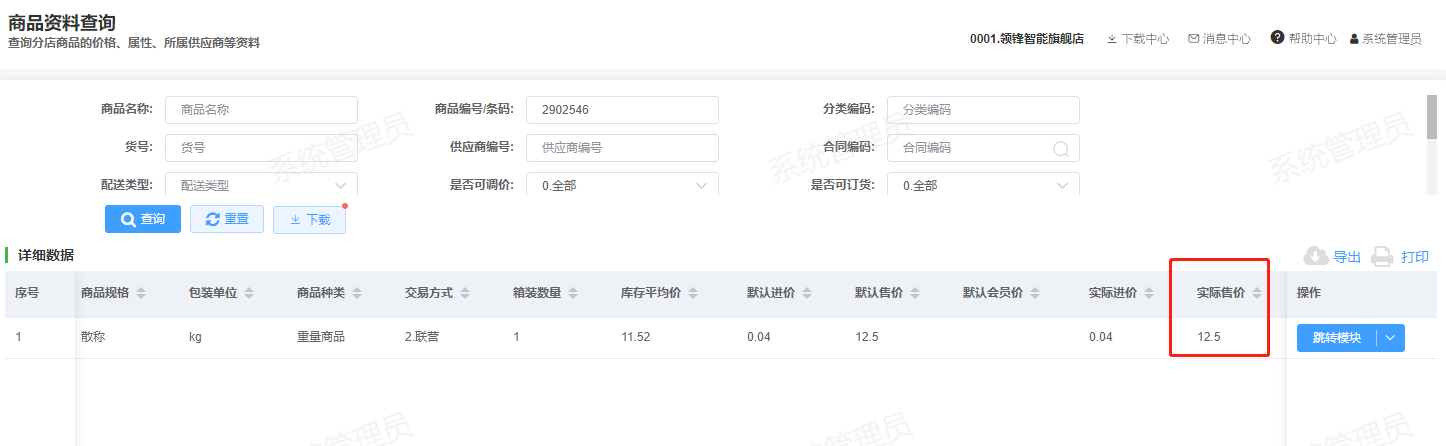This screenshot has height=446, width=1446.
Task: Select the 12.5 value under 默认售价
Action: coord(867,337)
